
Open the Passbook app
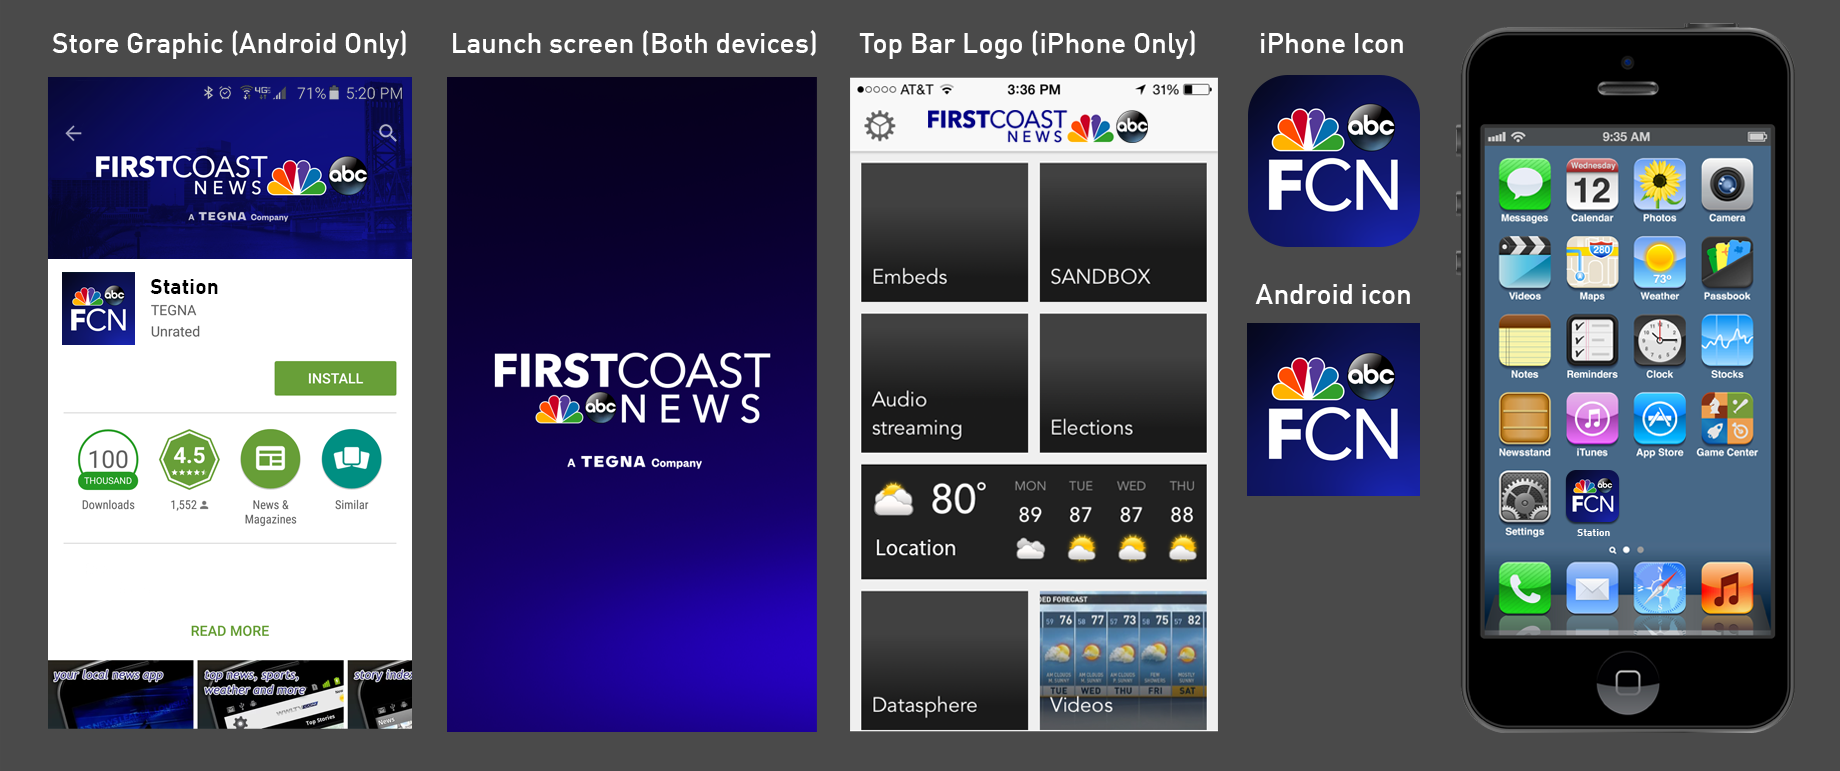(1727, 262)
